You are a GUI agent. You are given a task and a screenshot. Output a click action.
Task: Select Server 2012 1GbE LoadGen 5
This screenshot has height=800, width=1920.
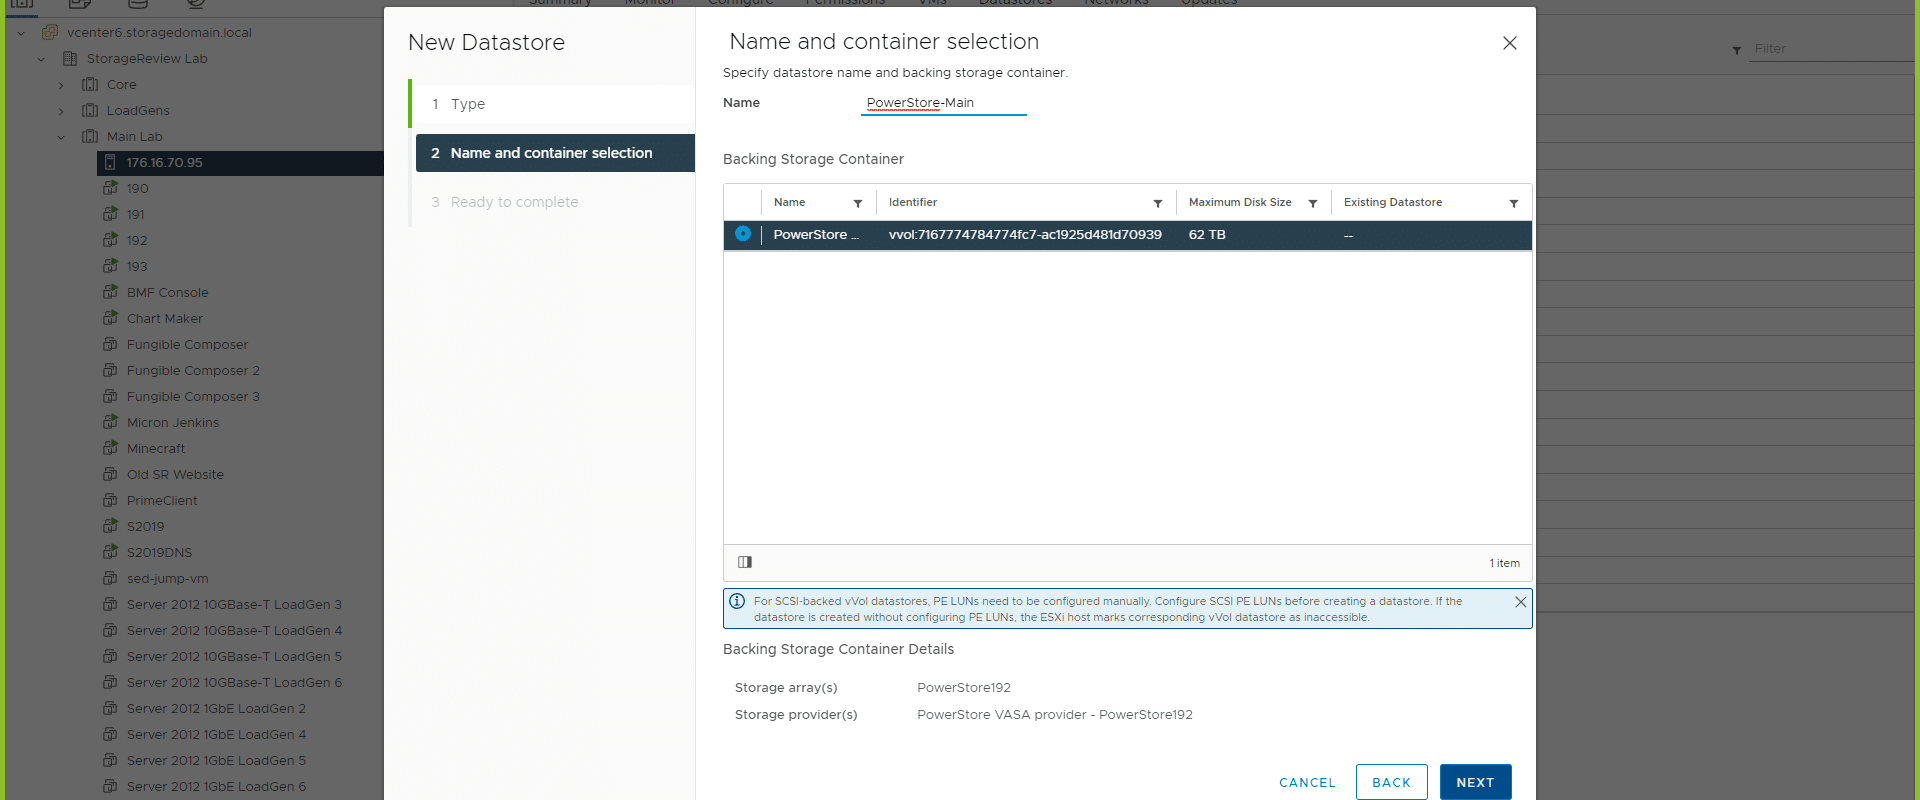[216, 761]
